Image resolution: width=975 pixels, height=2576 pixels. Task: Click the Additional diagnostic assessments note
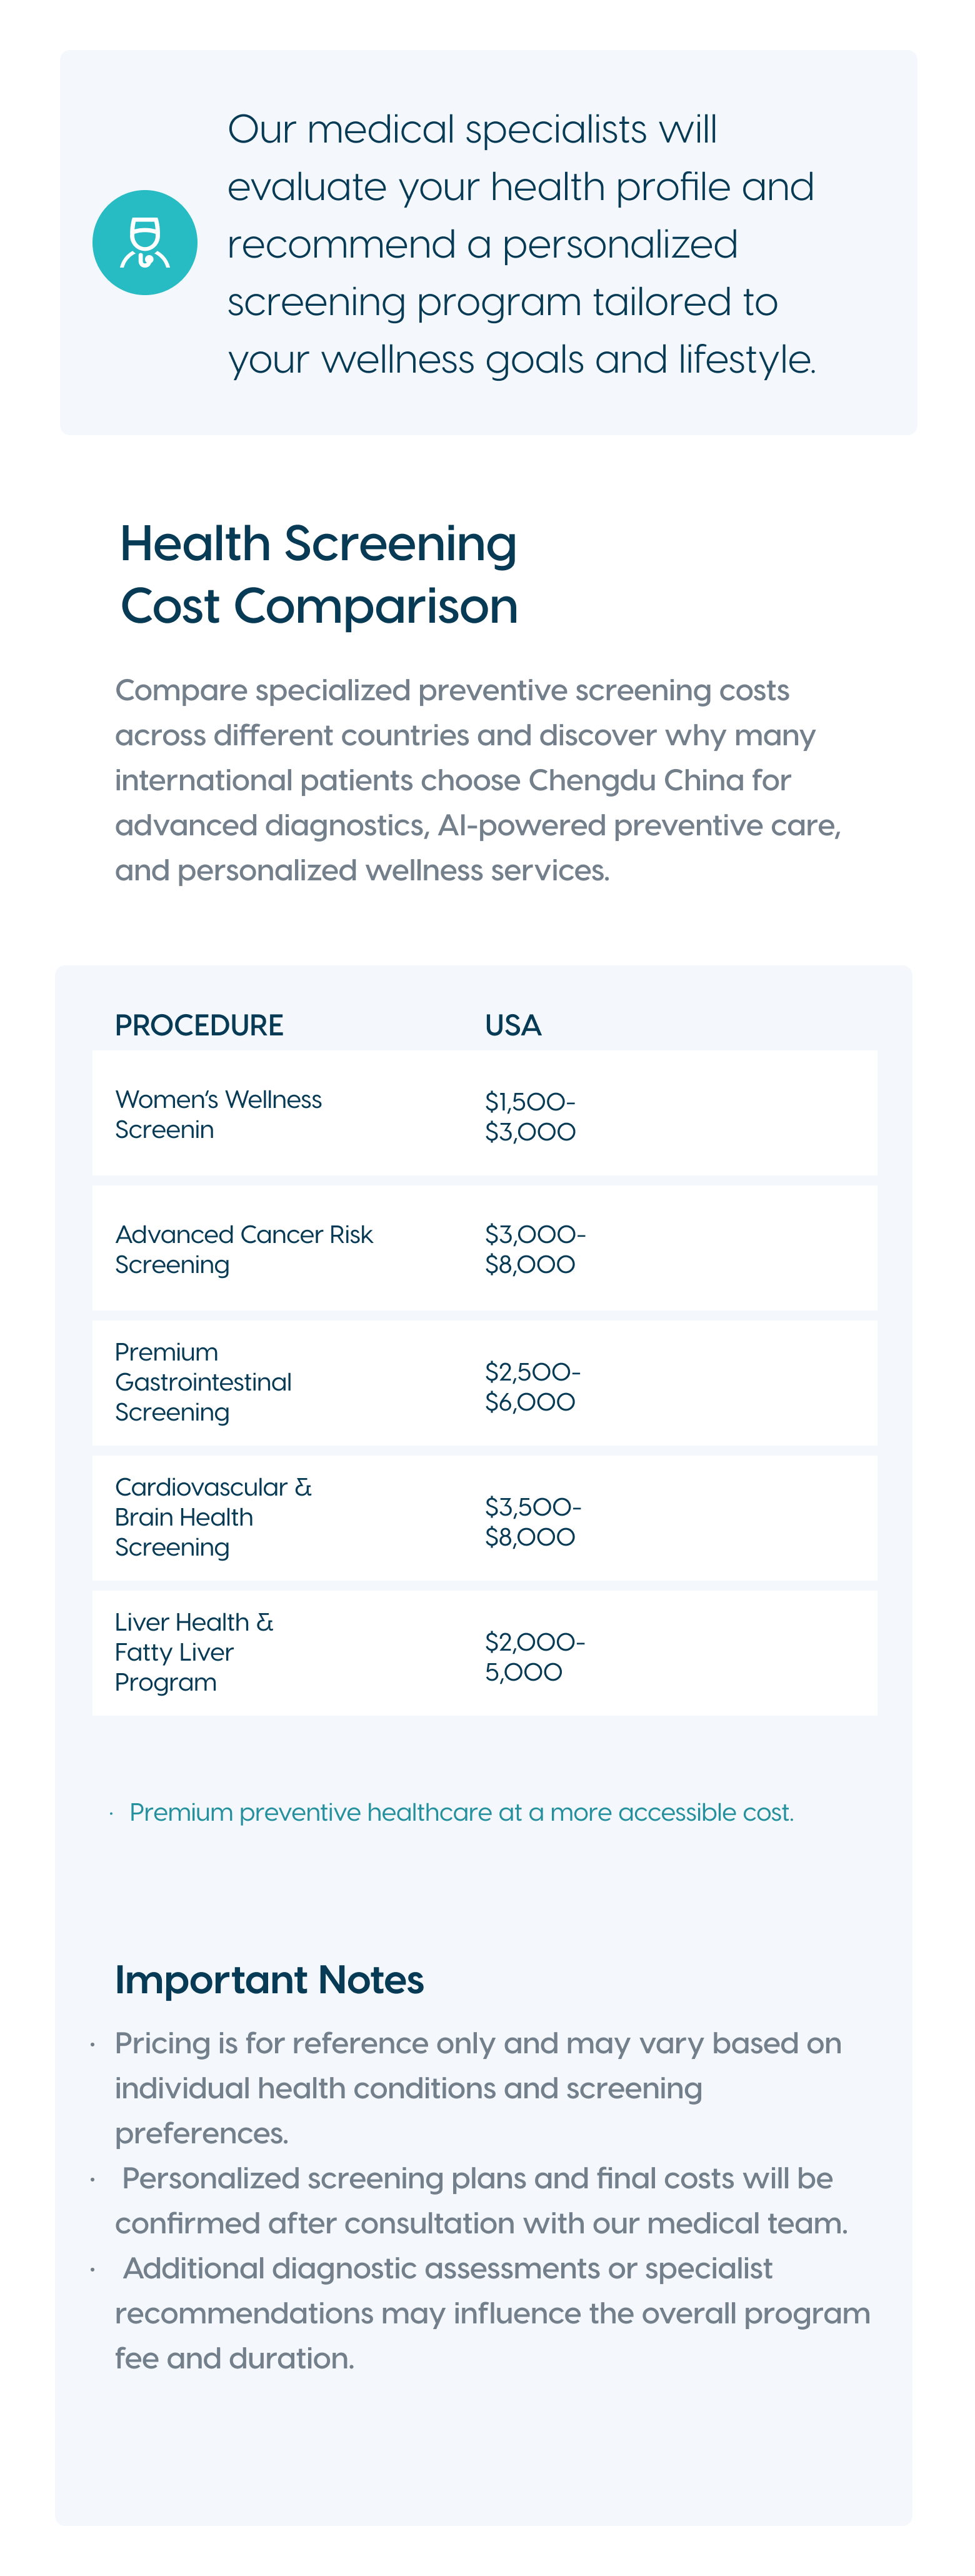(492, 2313)
